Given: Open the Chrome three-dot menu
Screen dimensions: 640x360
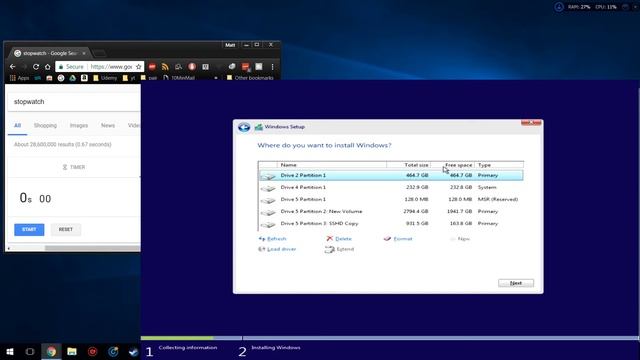Looking at the screenshot, I should [x=272, y=67].
